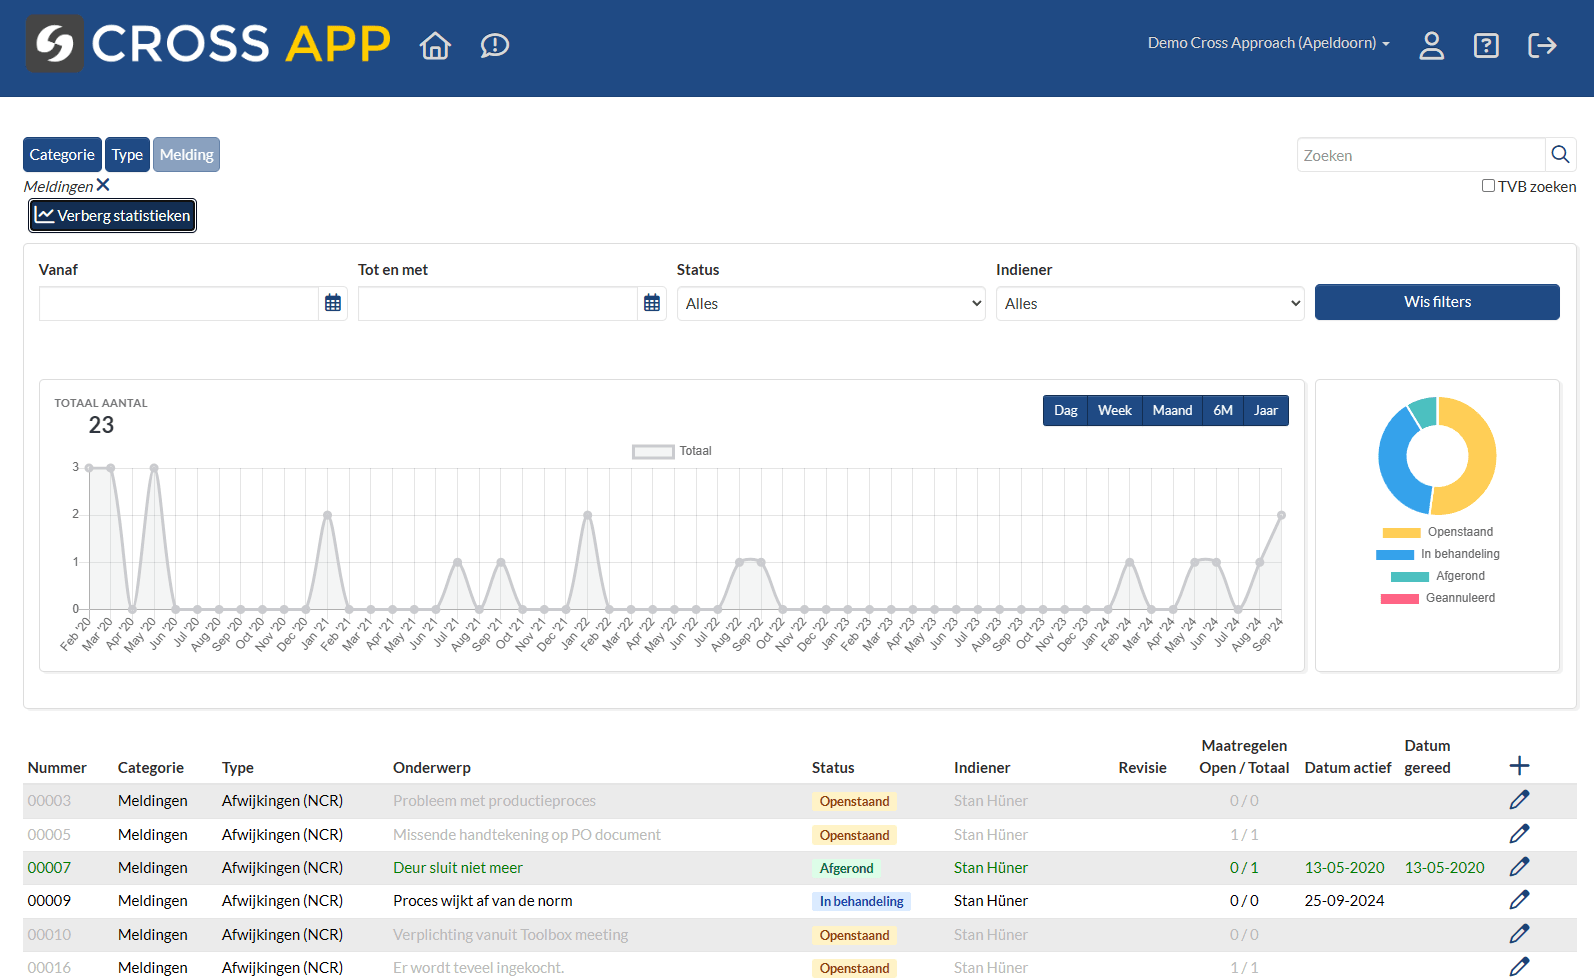Toggle the Totaal series in chart legend

671,451
